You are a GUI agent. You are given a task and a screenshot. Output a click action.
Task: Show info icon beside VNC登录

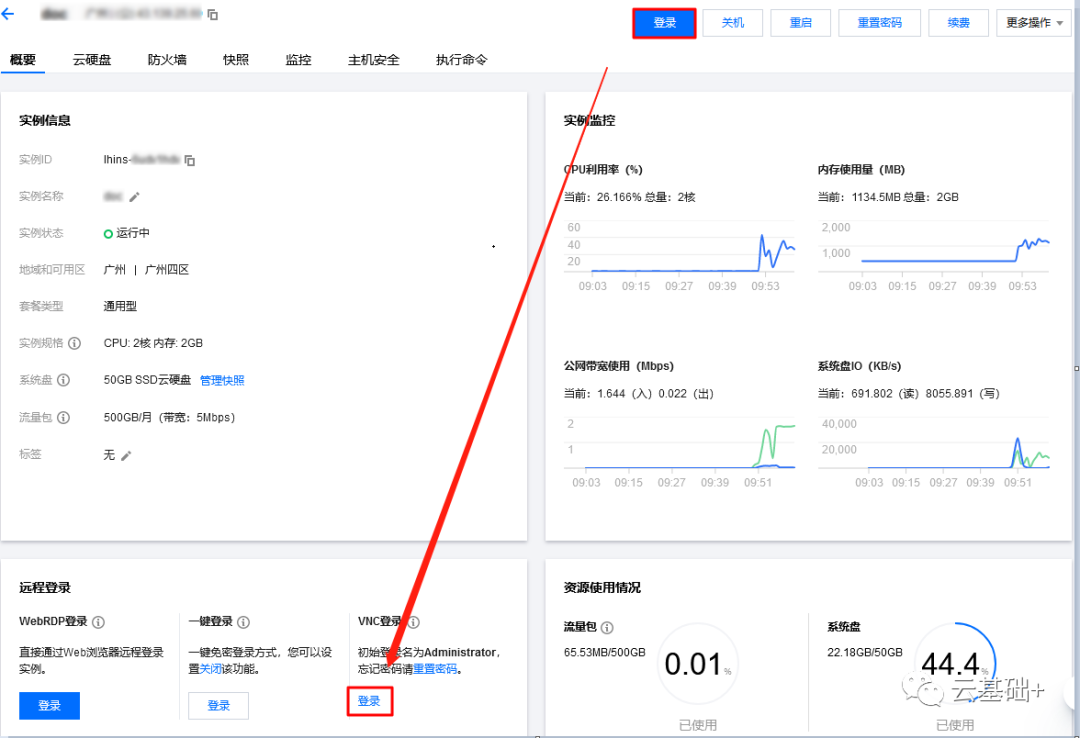[x=413, y=622]
